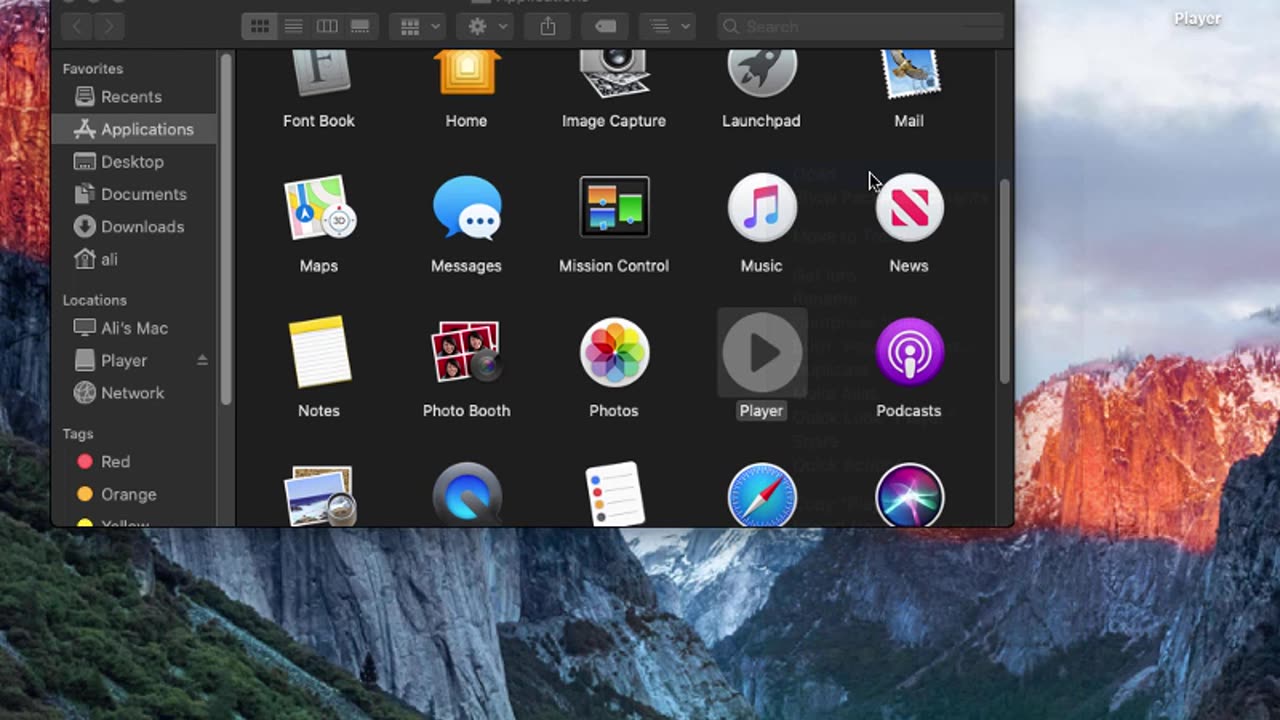Click the Edit Tags toolbar button
Viewport: 1280px width, 720px height.
coord(606,27)
